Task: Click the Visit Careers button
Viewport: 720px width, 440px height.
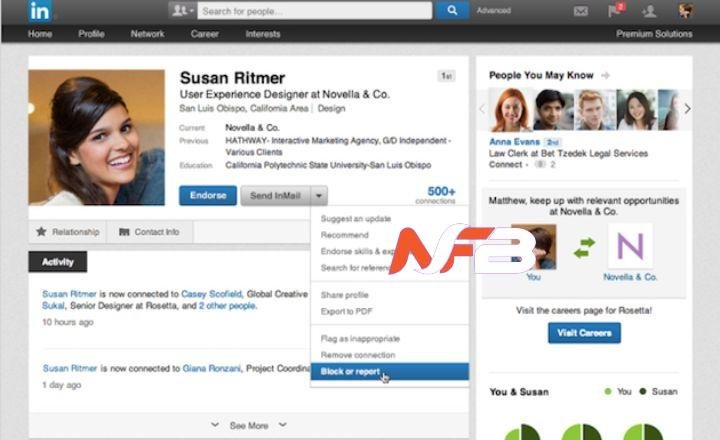Action: (x=585, y=333)
